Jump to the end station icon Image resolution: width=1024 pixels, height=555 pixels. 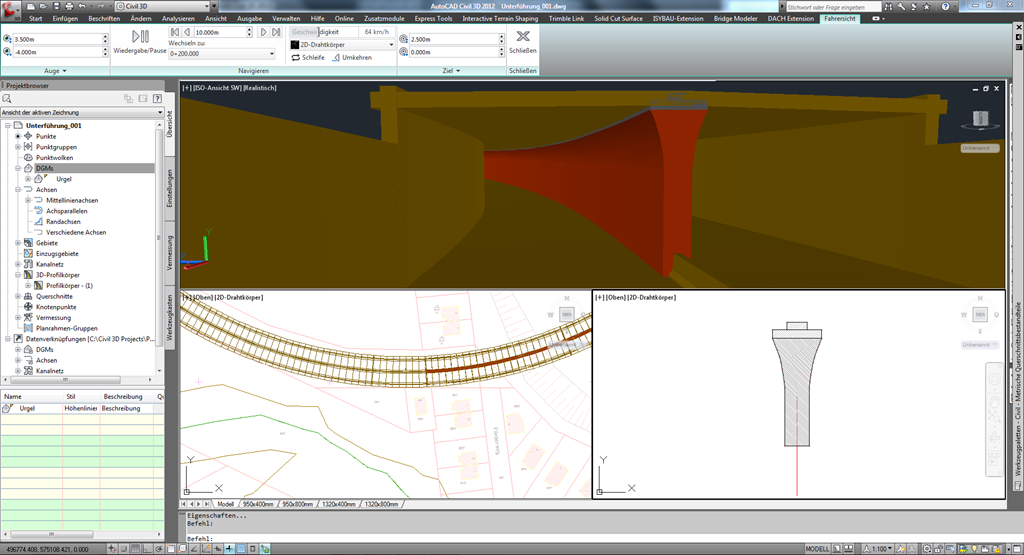pos(277,32)
